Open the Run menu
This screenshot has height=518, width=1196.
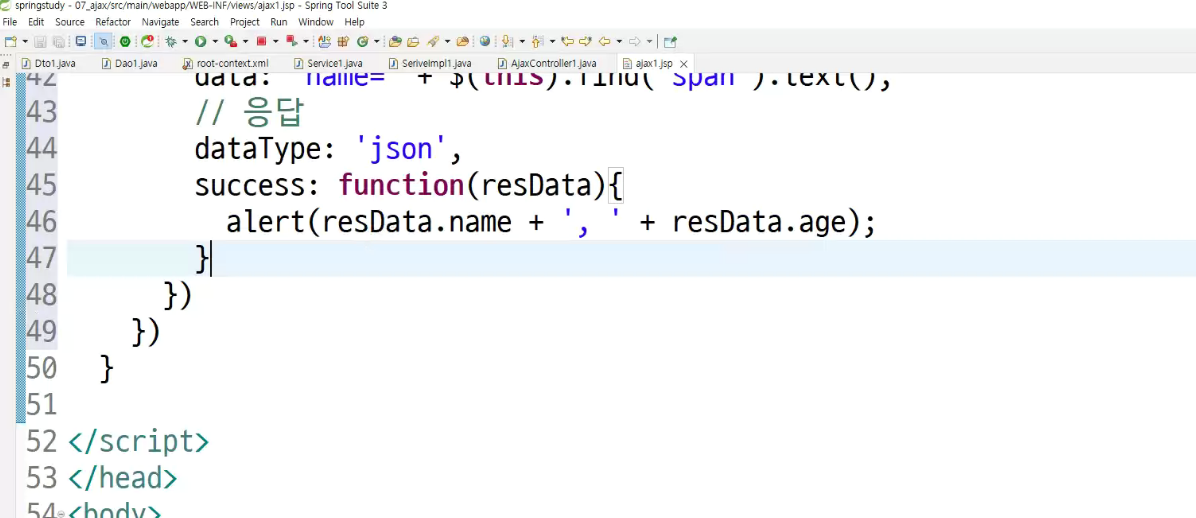point(278,22)
